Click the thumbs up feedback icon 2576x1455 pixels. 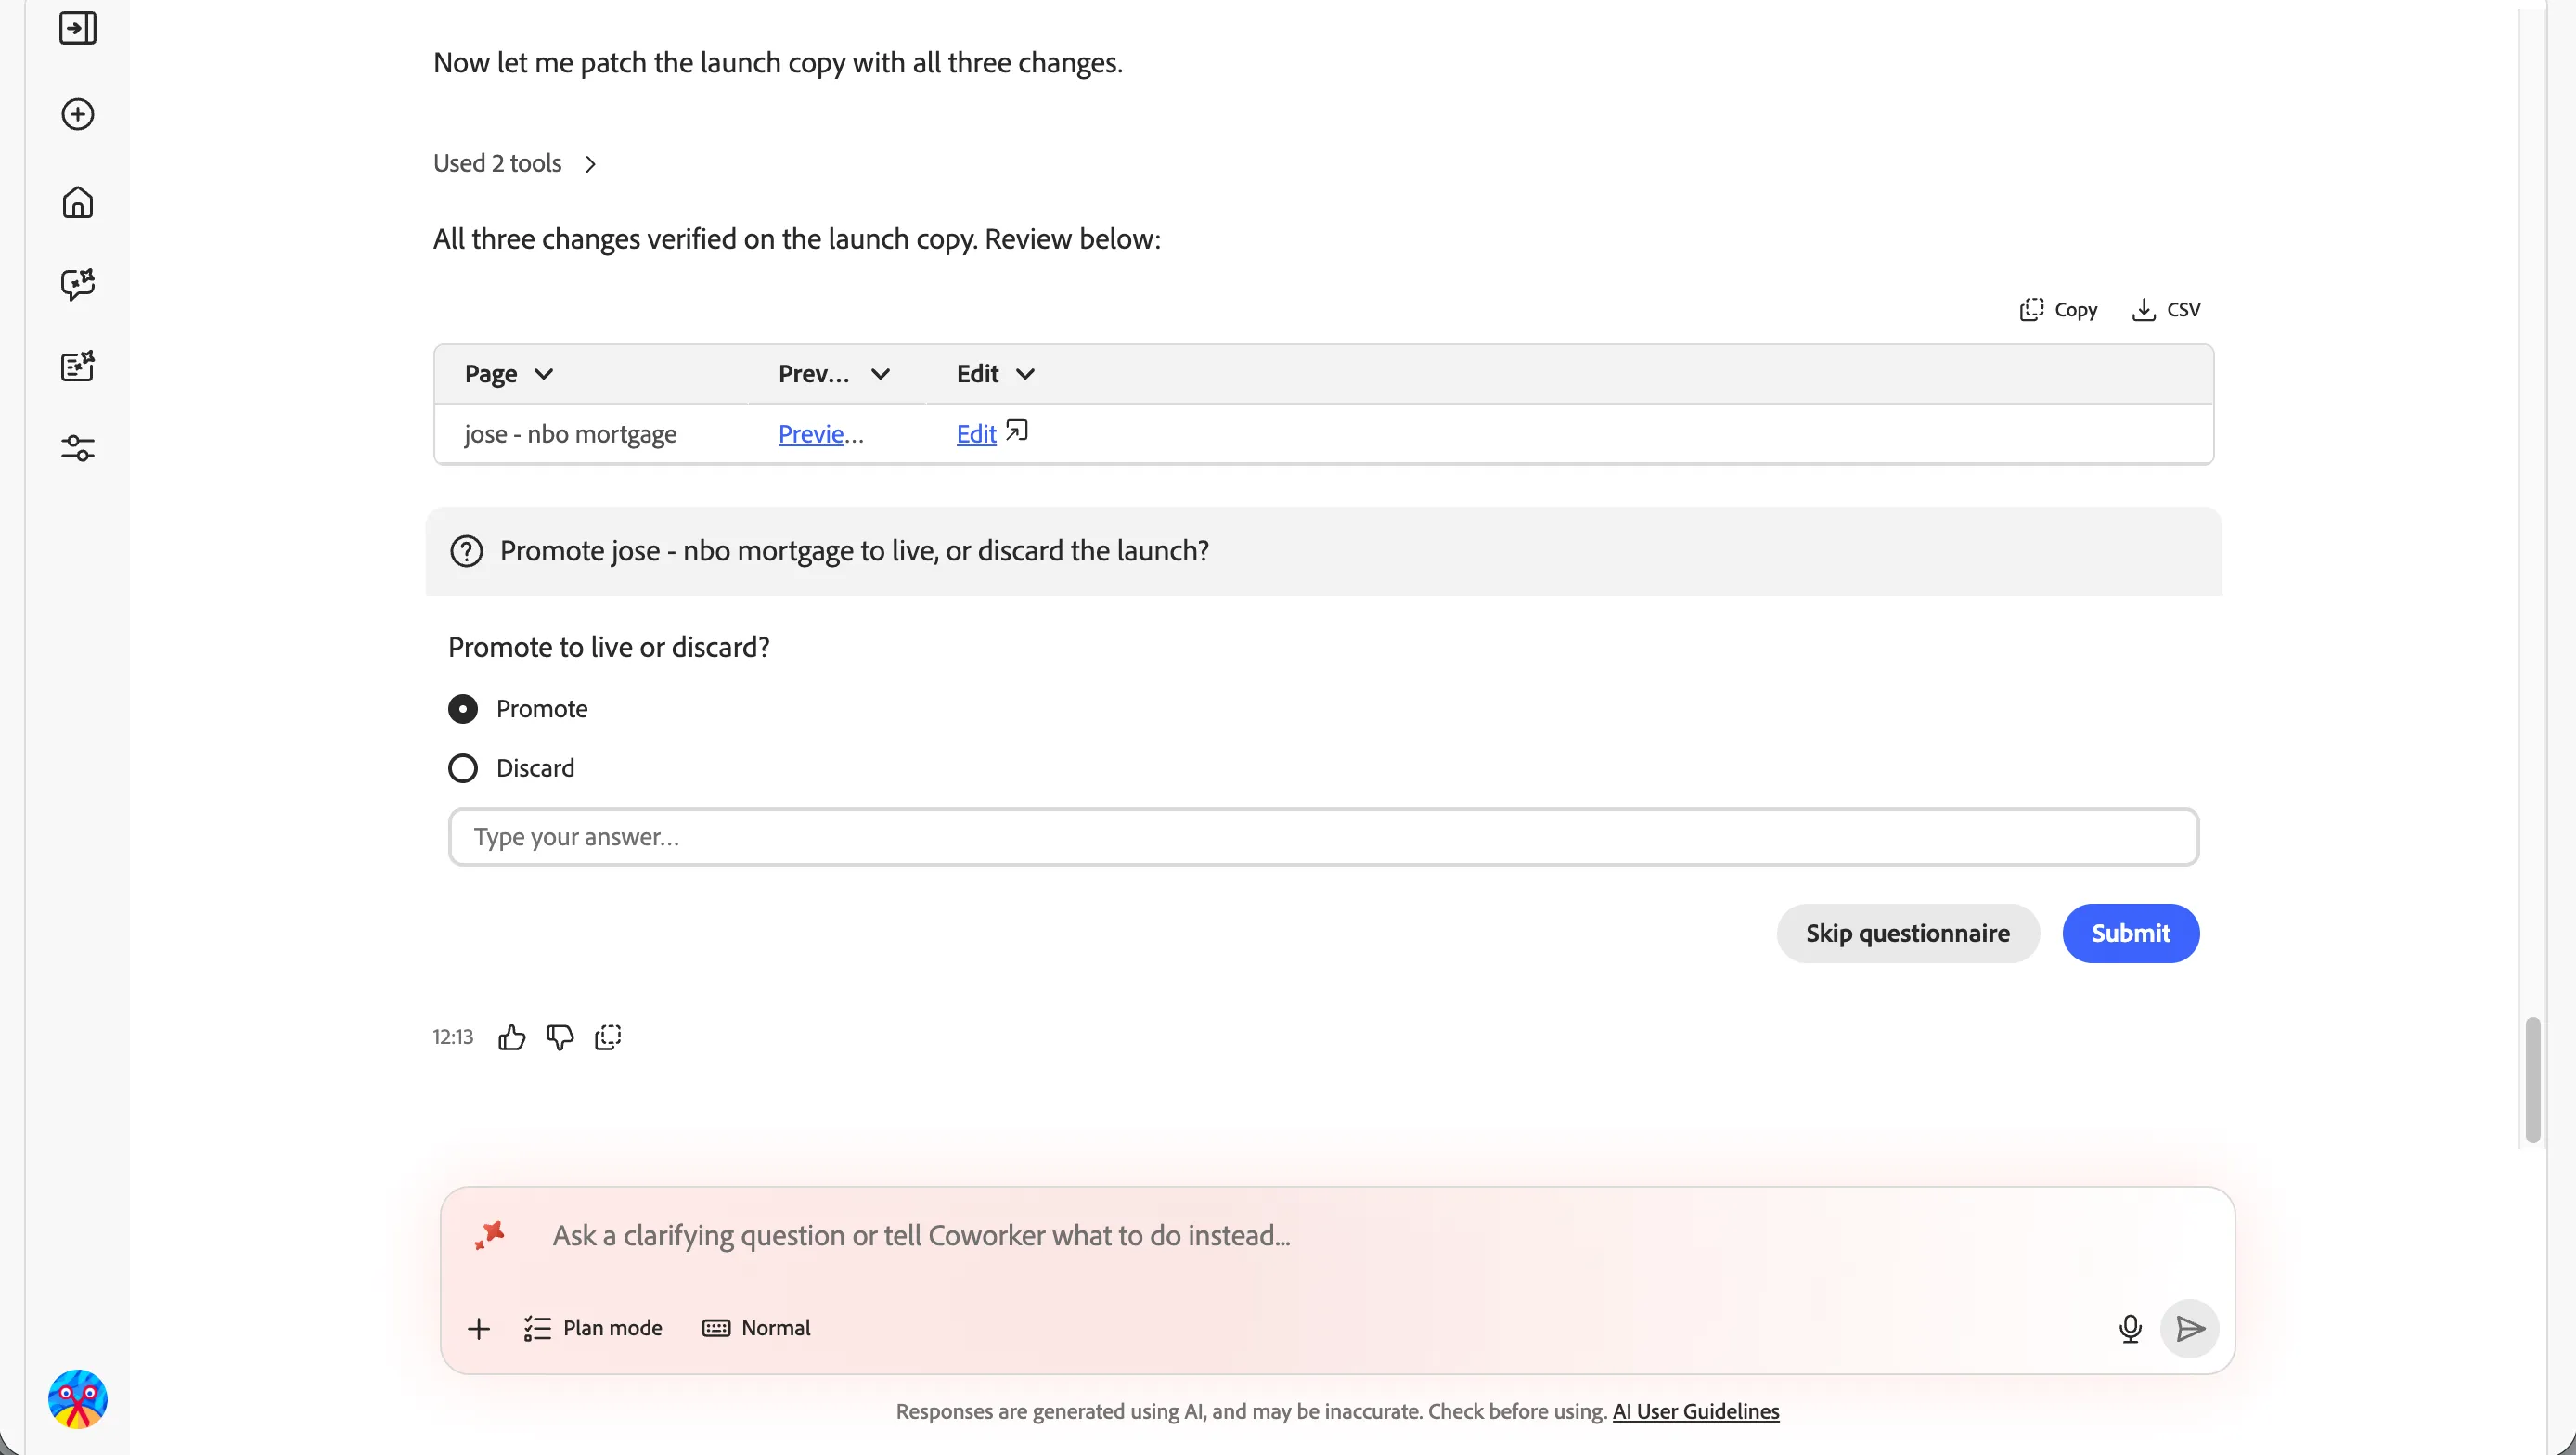[512, 1037]
